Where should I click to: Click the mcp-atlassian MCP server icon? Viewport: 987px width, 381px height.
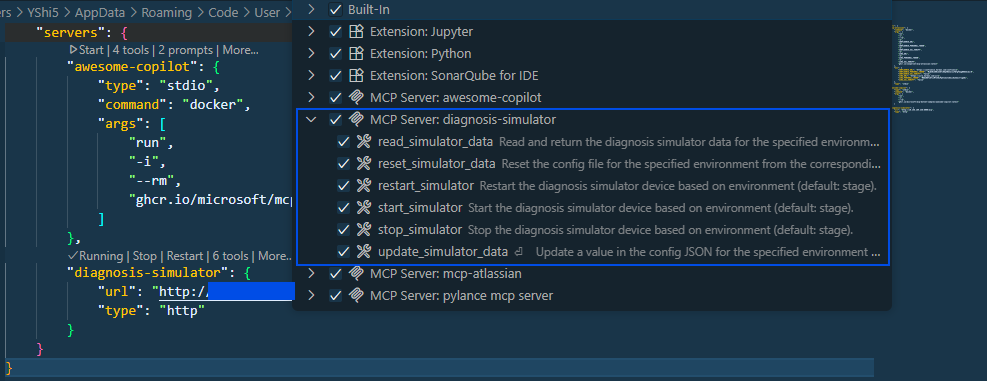pyautogui.click(x=356, y=274)
